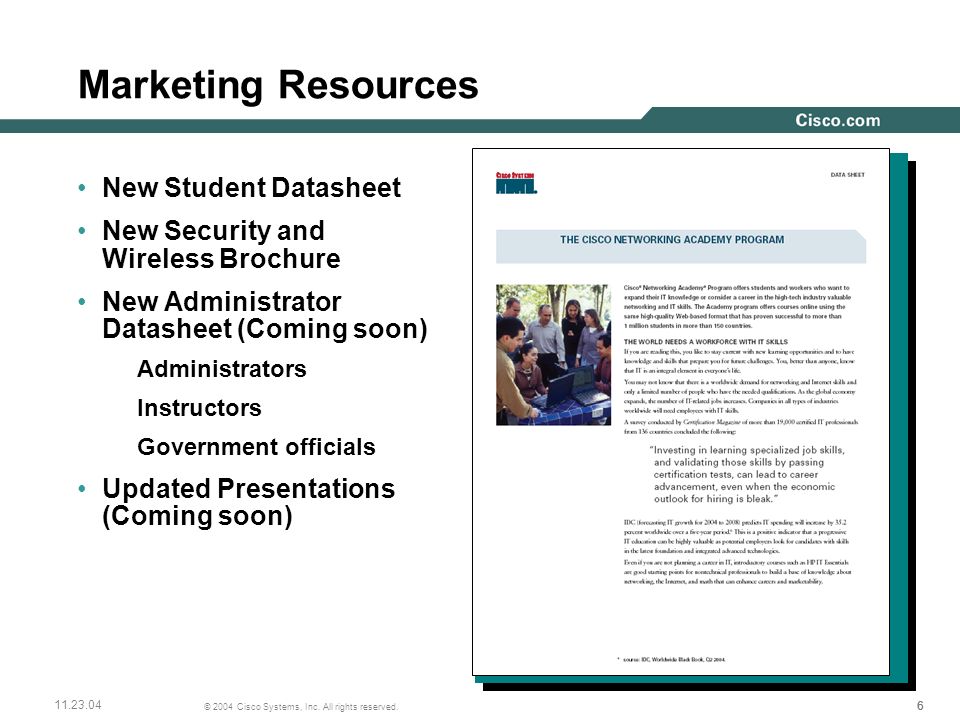This screenshot has height=720, width=960.
Task: Select 'Updated Presentations (Coming soon)' bullet
Action: coord(249,502)
